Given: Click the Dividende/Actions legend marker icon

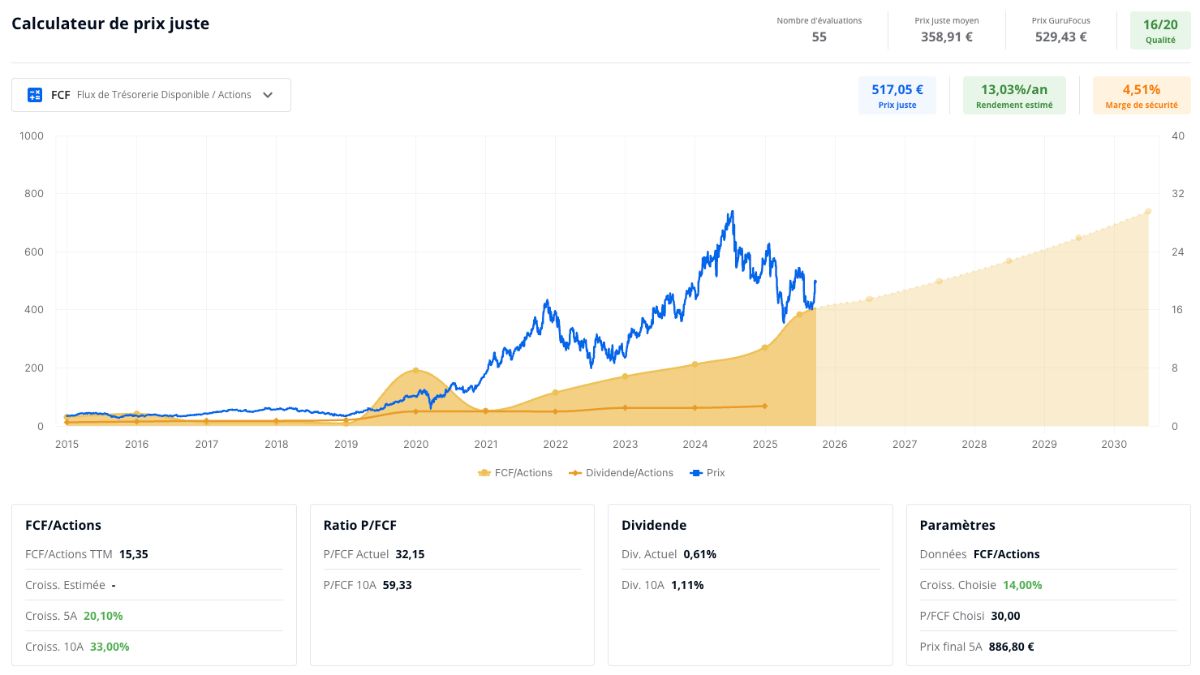Looking at the screenshot, I should [575, 473].
